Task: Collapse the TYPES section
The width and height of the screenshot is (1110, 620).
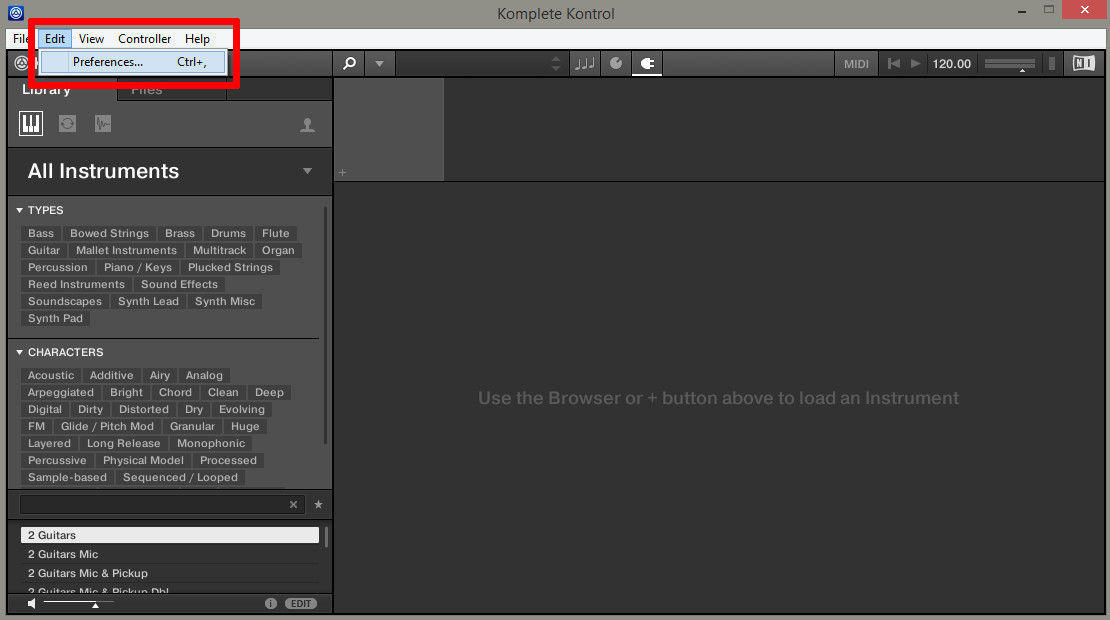Action: coord(20,210)
